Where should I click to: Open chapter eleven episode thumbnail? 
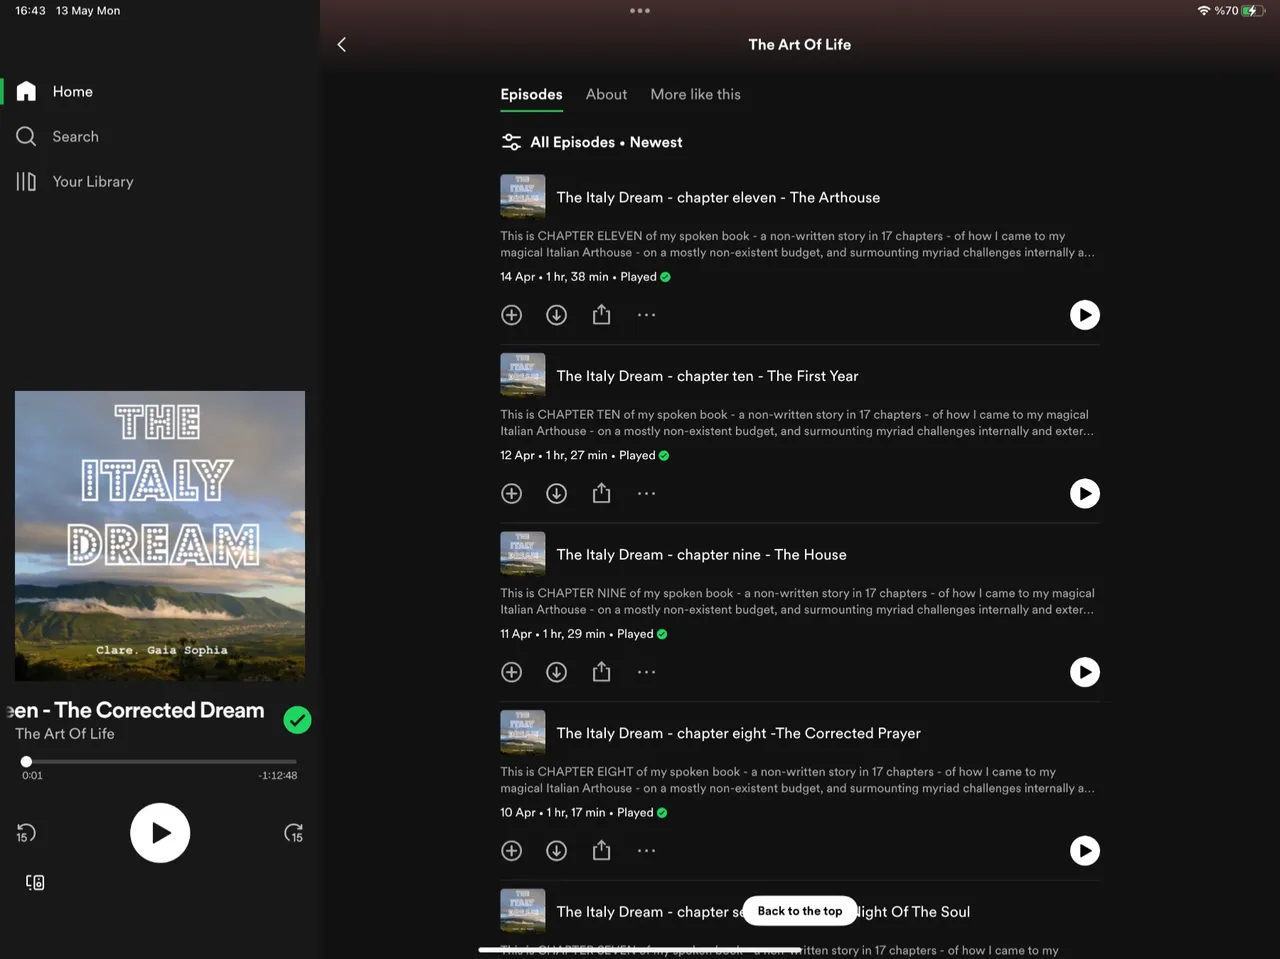523,196
